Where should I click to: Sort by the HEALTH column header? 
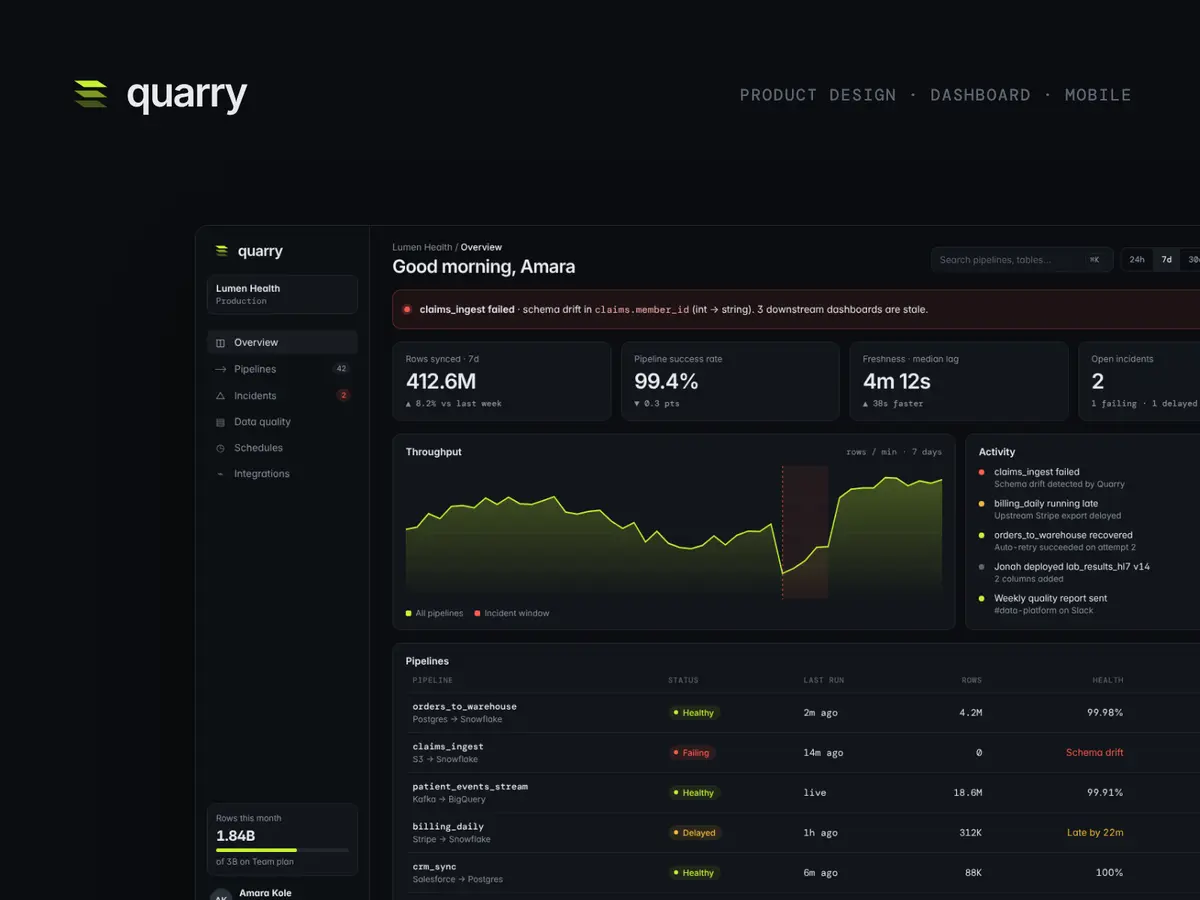coord(1108,680)
